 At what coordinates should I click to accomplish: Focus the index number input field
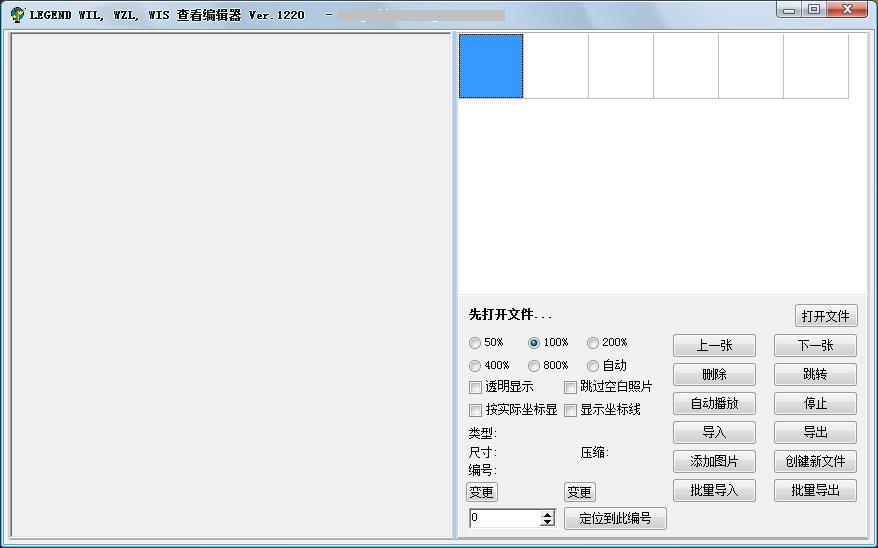505,518
